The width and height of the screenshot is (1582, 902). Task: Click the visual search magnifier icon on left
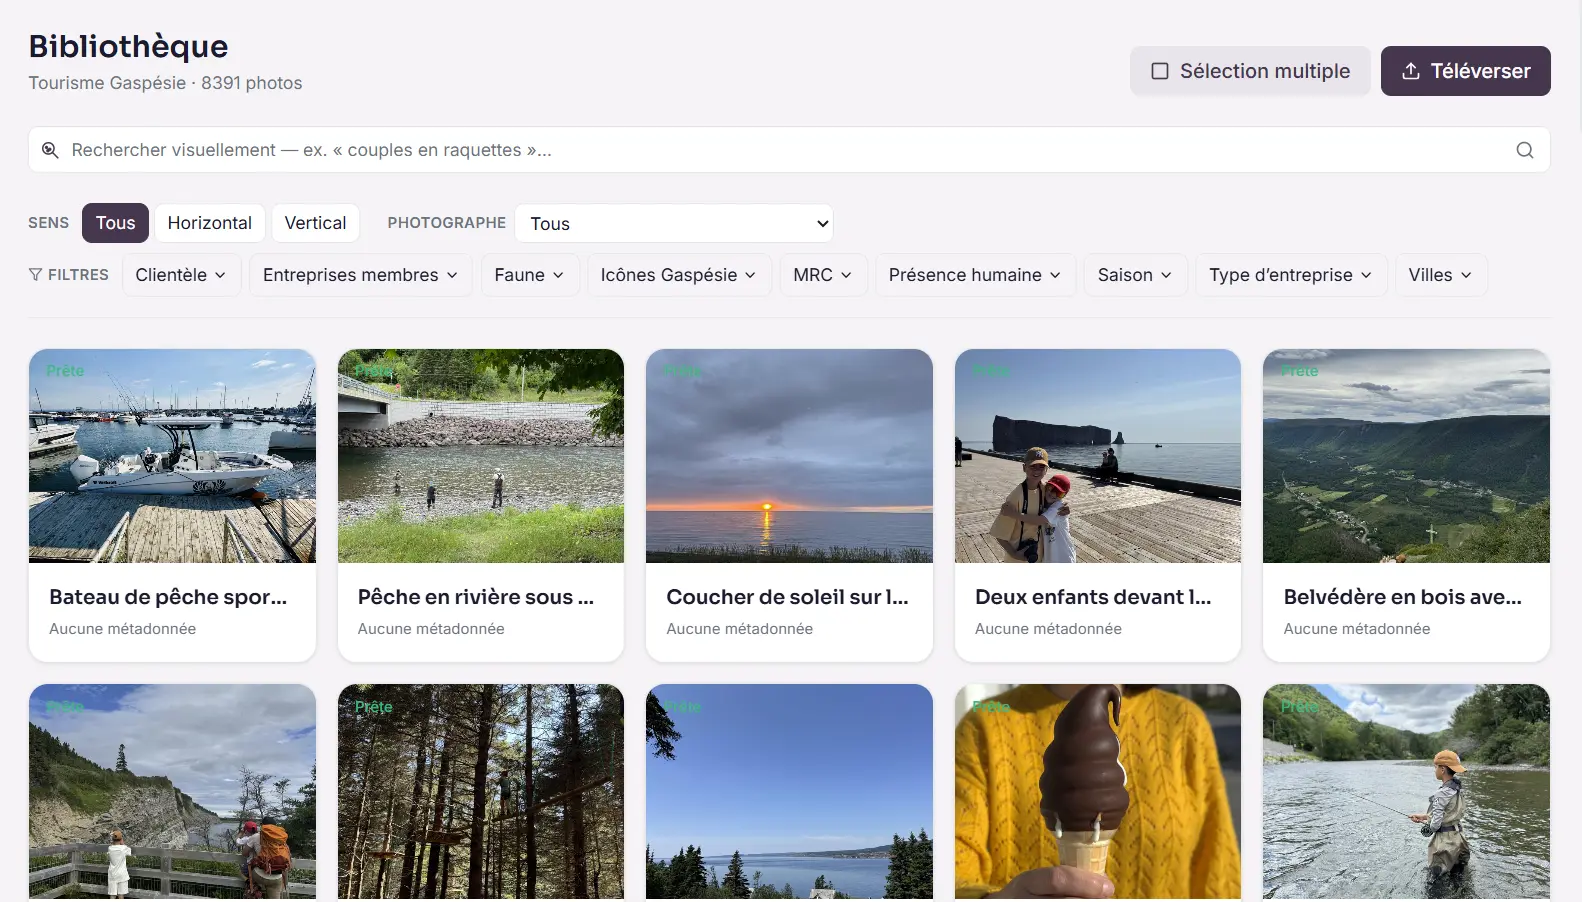point(50,150)
